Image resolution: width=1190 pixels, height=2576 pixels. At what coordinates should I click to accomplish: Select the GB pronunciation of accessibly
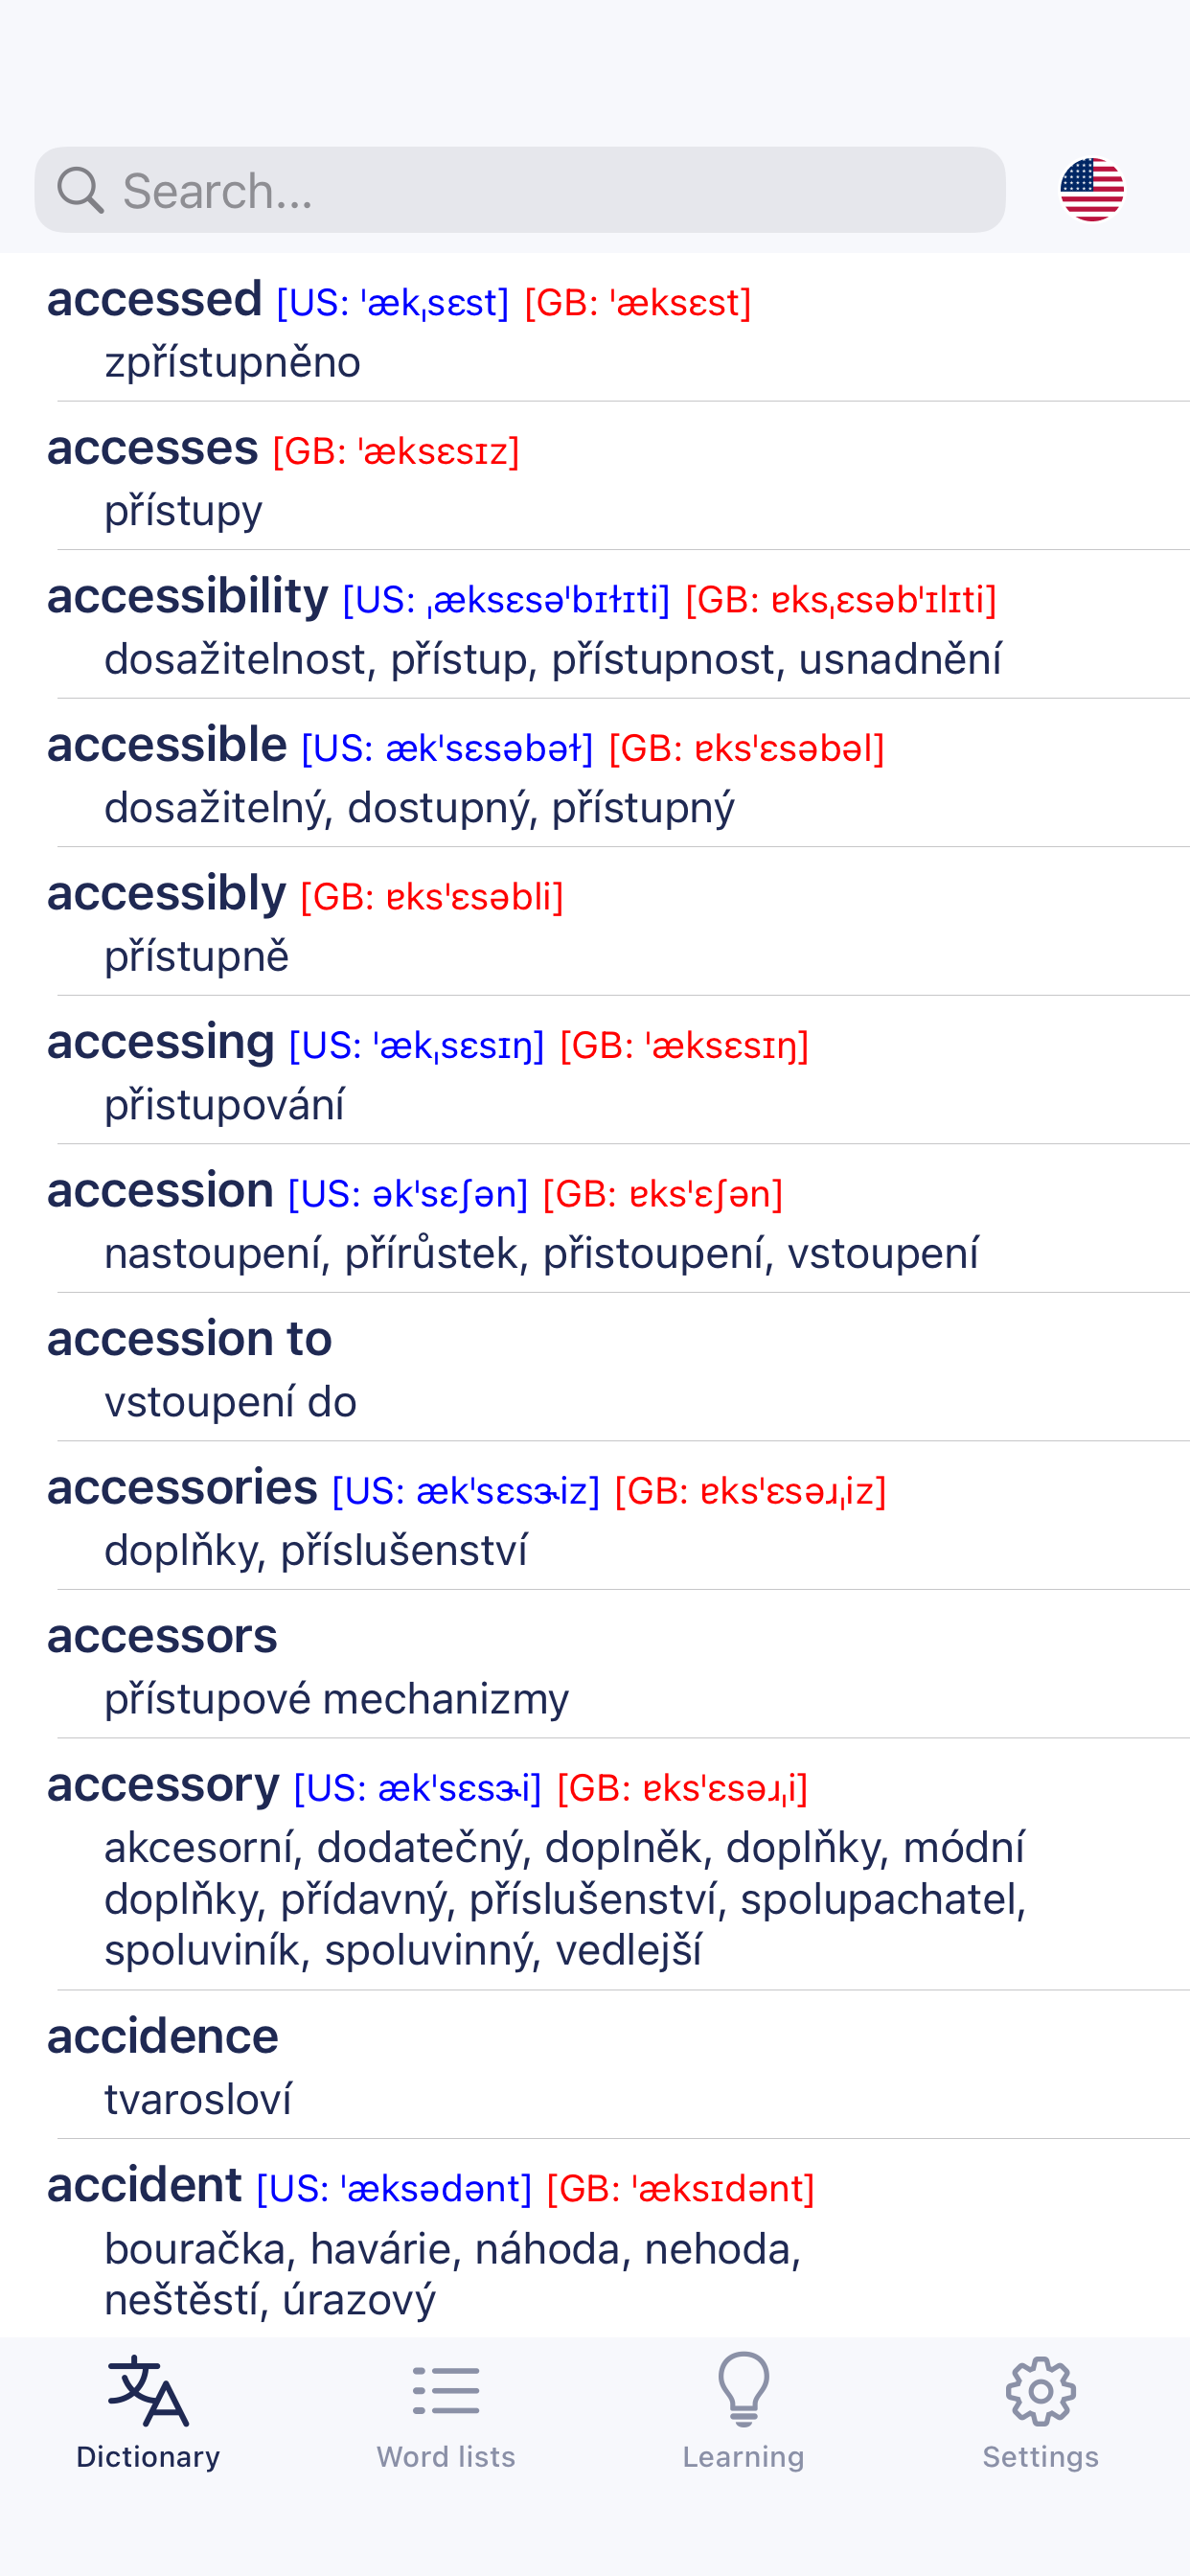[x=430, y=895]
